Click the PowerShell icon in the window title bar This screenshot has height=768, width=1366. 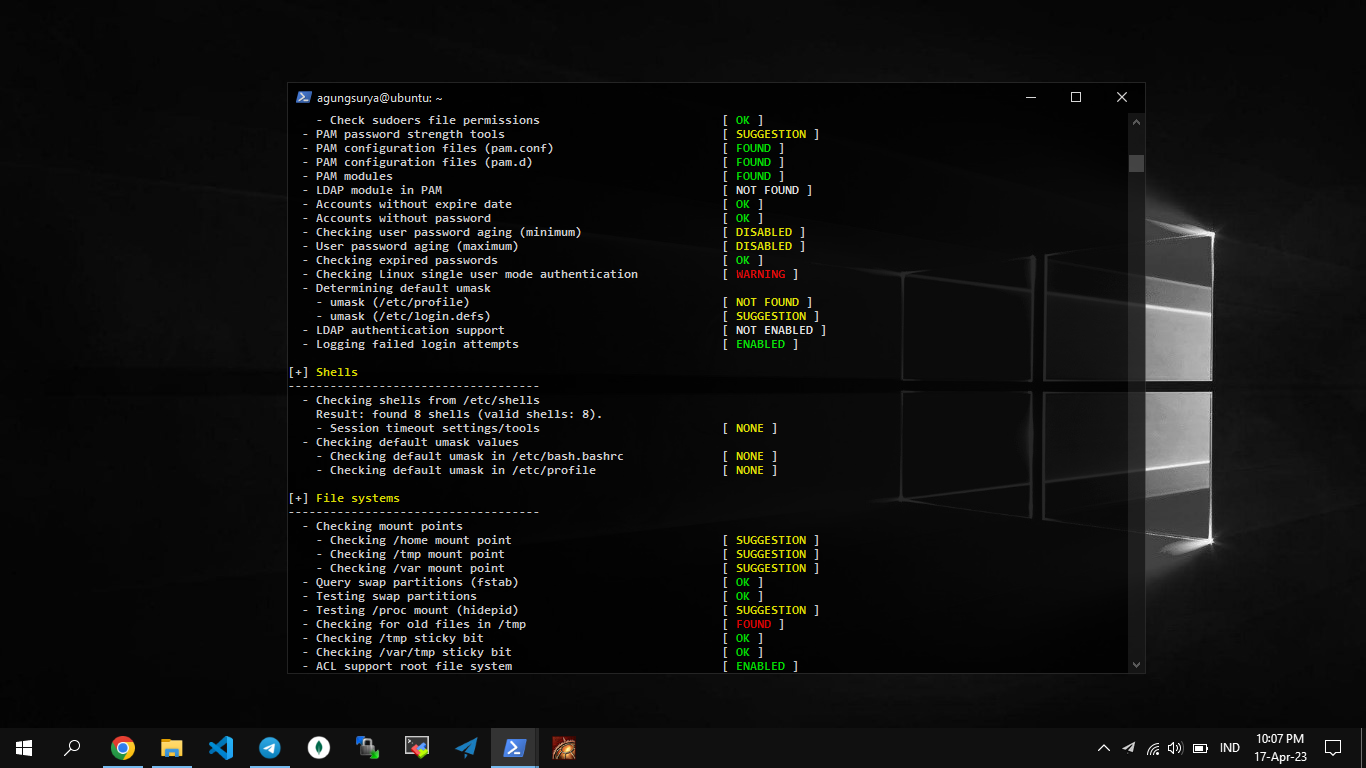point(303,98)
